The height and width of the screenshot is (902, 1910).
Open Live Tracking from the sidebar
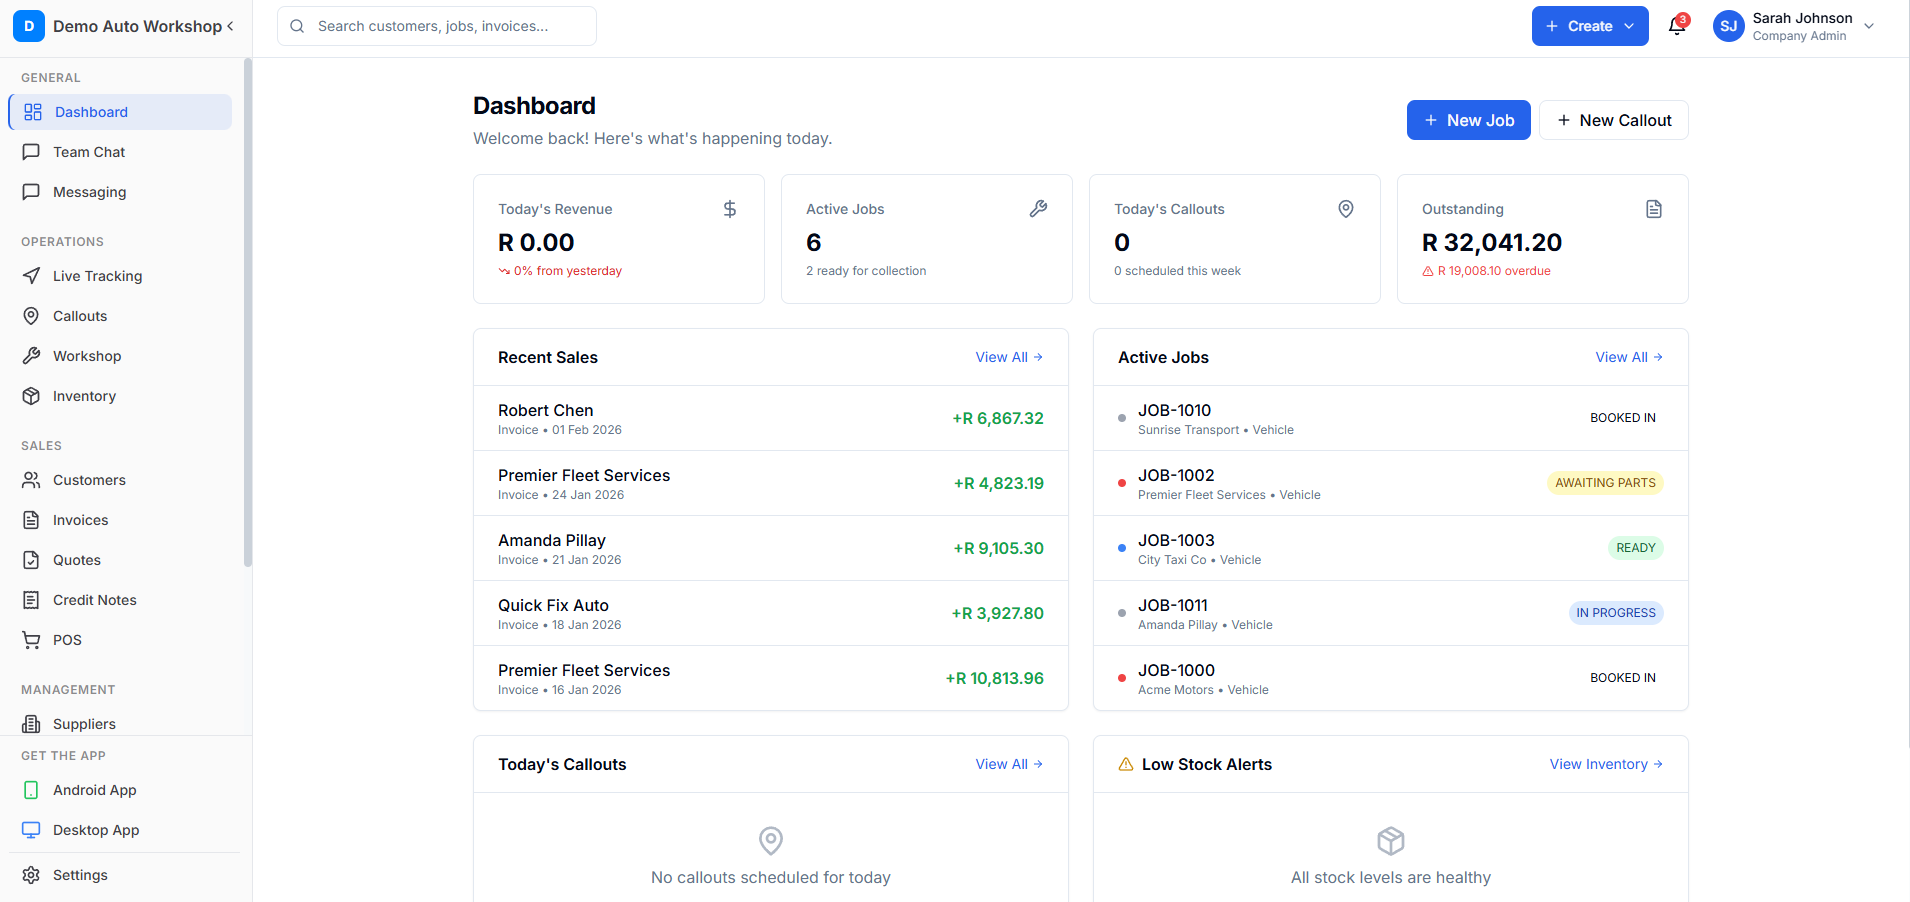(96, 276)
